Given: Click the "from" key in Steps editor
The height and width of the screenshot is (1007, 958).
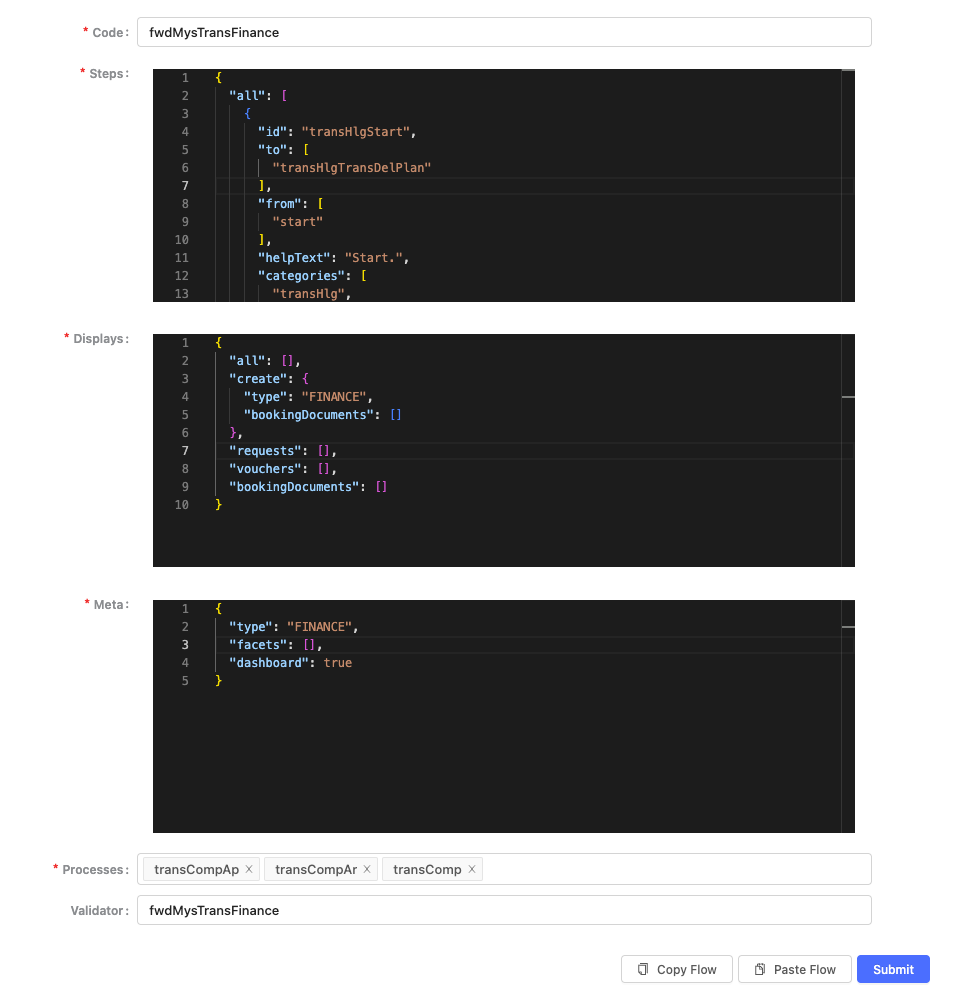Looking at the screenshot, I should (280, 204).
